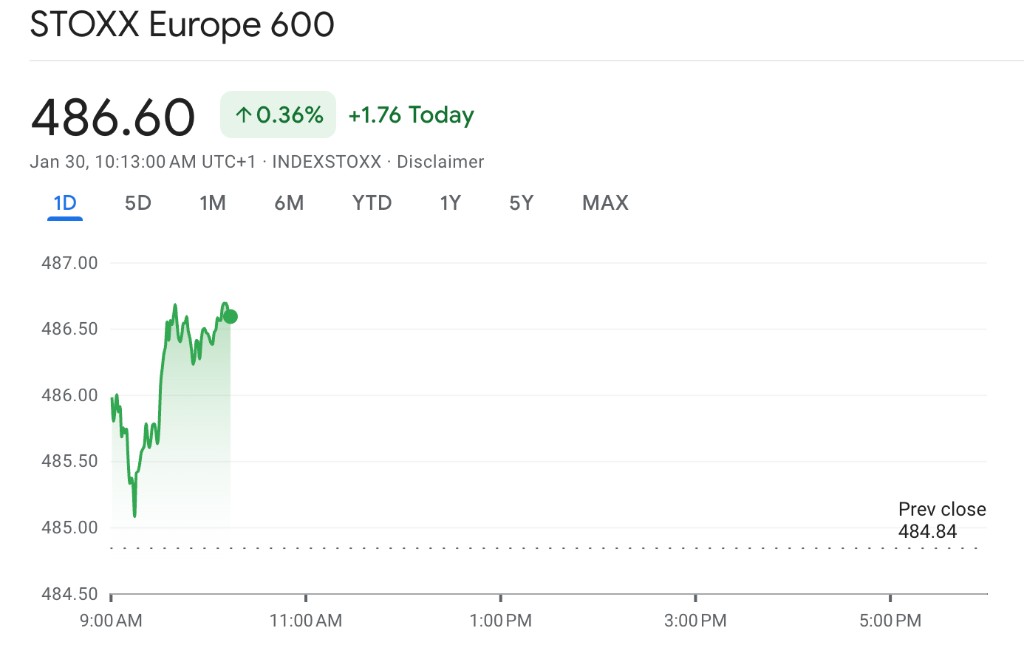Image resolution: width=1024 pixels, height=648 pixels.
Task: Click the 1:00 PM axis label
Action: 500,621
